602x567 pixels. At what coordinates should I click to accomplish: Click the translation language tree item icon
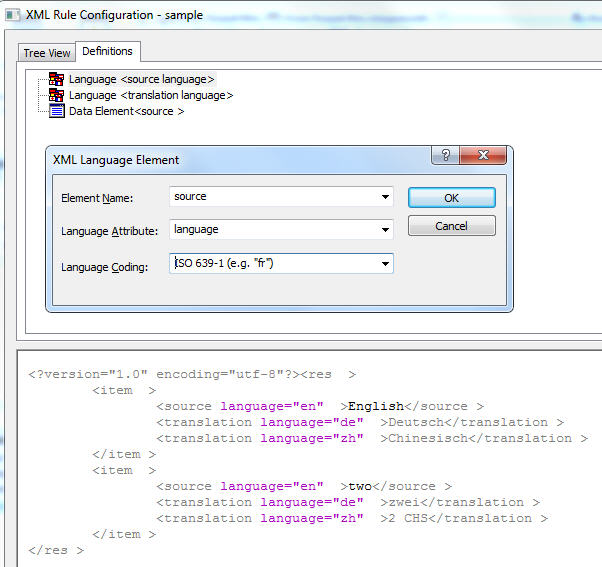(57, 95)
